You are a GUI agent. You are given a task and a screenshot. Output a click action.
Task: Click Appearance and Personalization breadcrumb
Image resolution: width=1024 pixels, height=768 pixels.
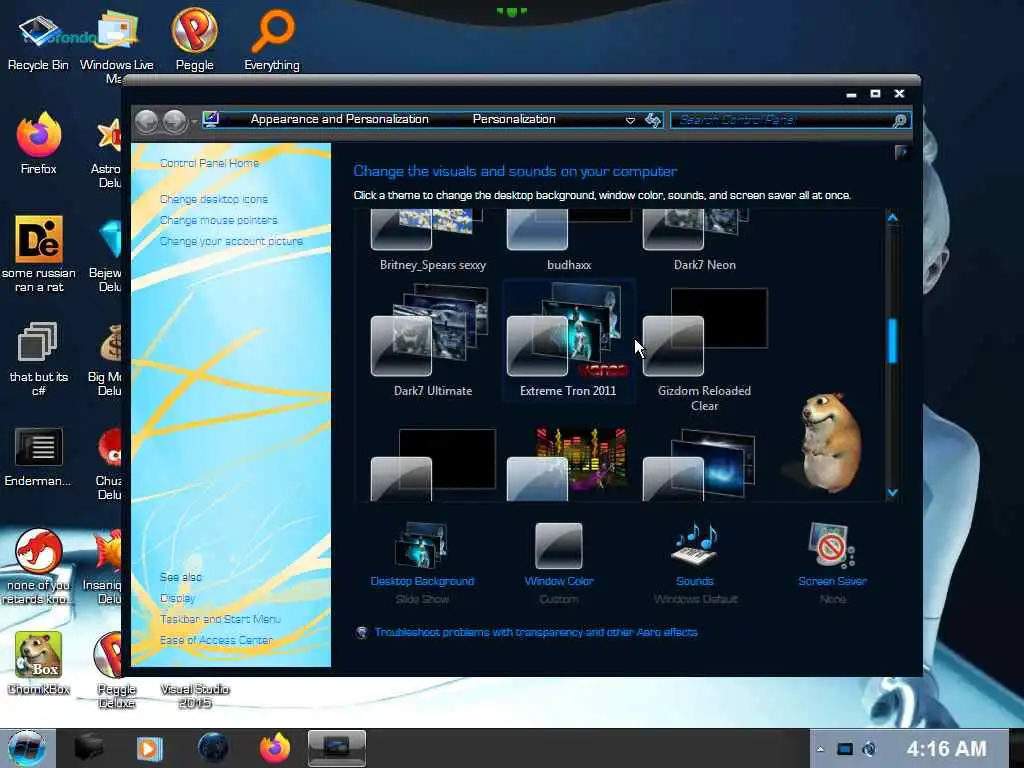point(340,120)
